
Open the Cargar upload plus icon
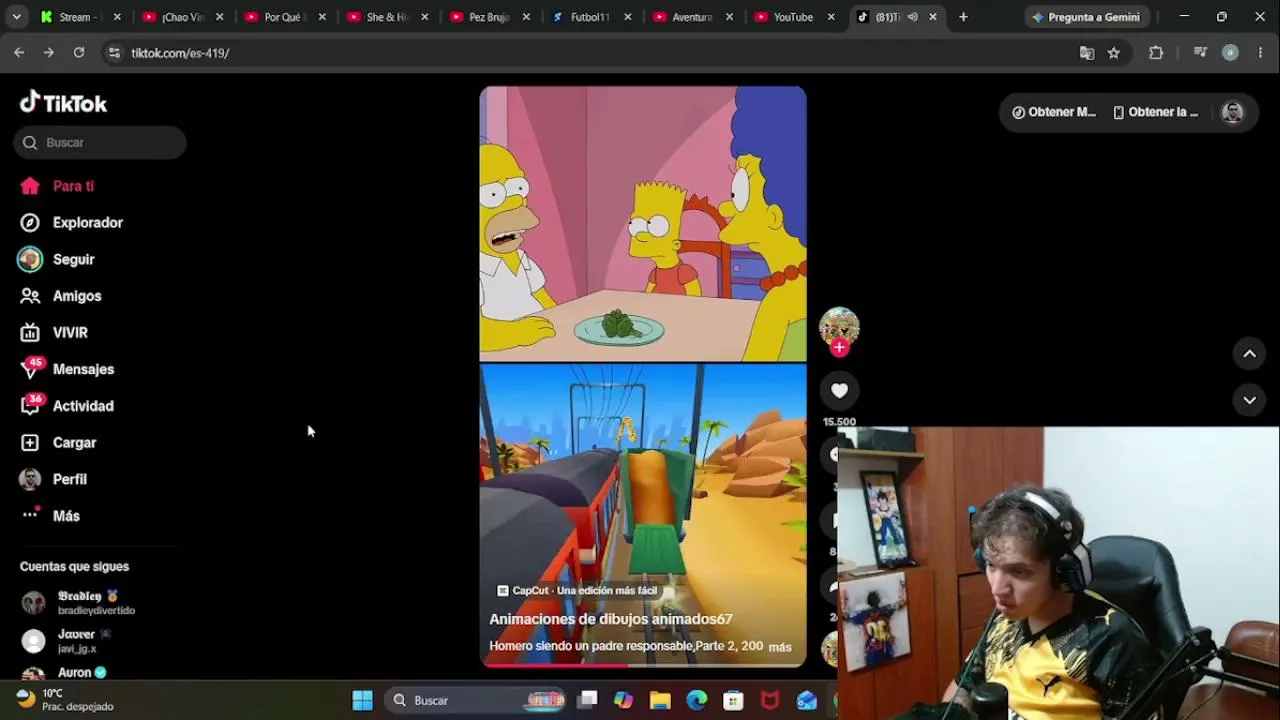coord(30,443)
